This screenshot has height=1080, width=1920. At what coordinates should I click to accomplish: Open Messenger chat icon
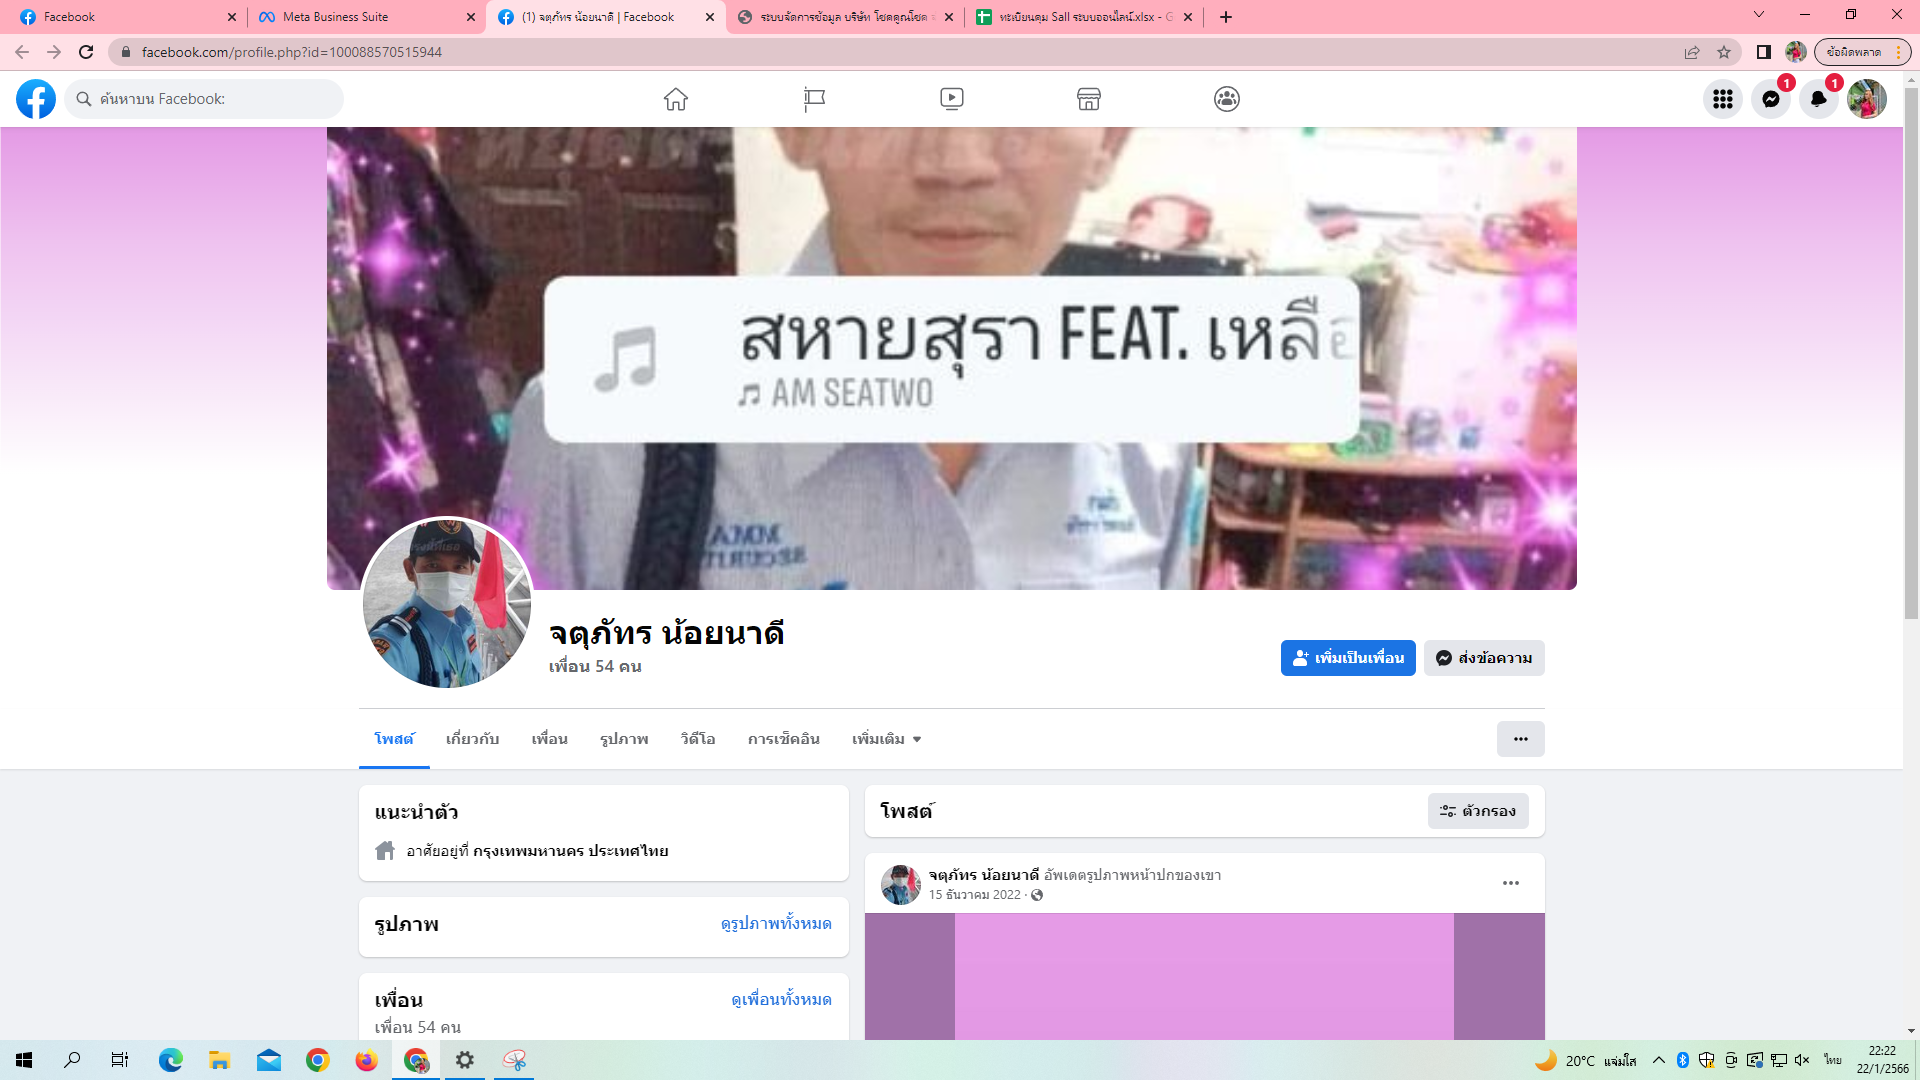pos(1770,99)
